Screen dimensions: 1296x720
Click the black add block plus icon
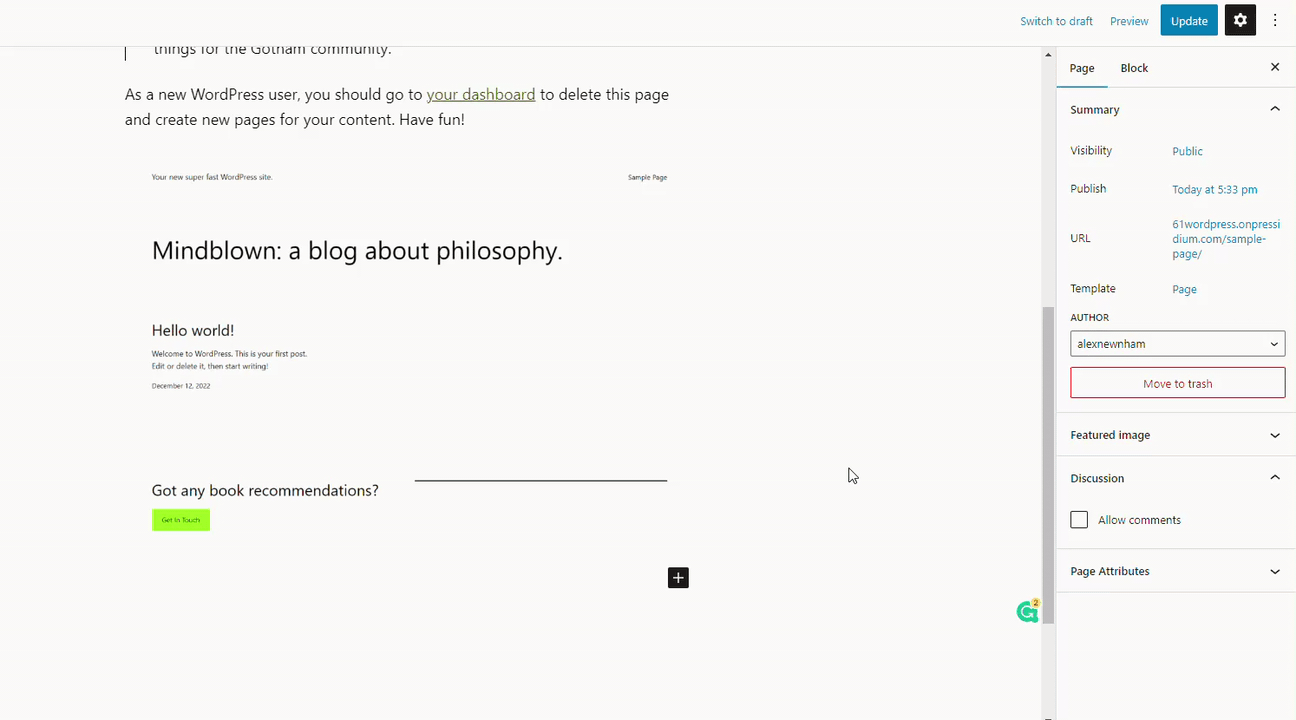678,577
